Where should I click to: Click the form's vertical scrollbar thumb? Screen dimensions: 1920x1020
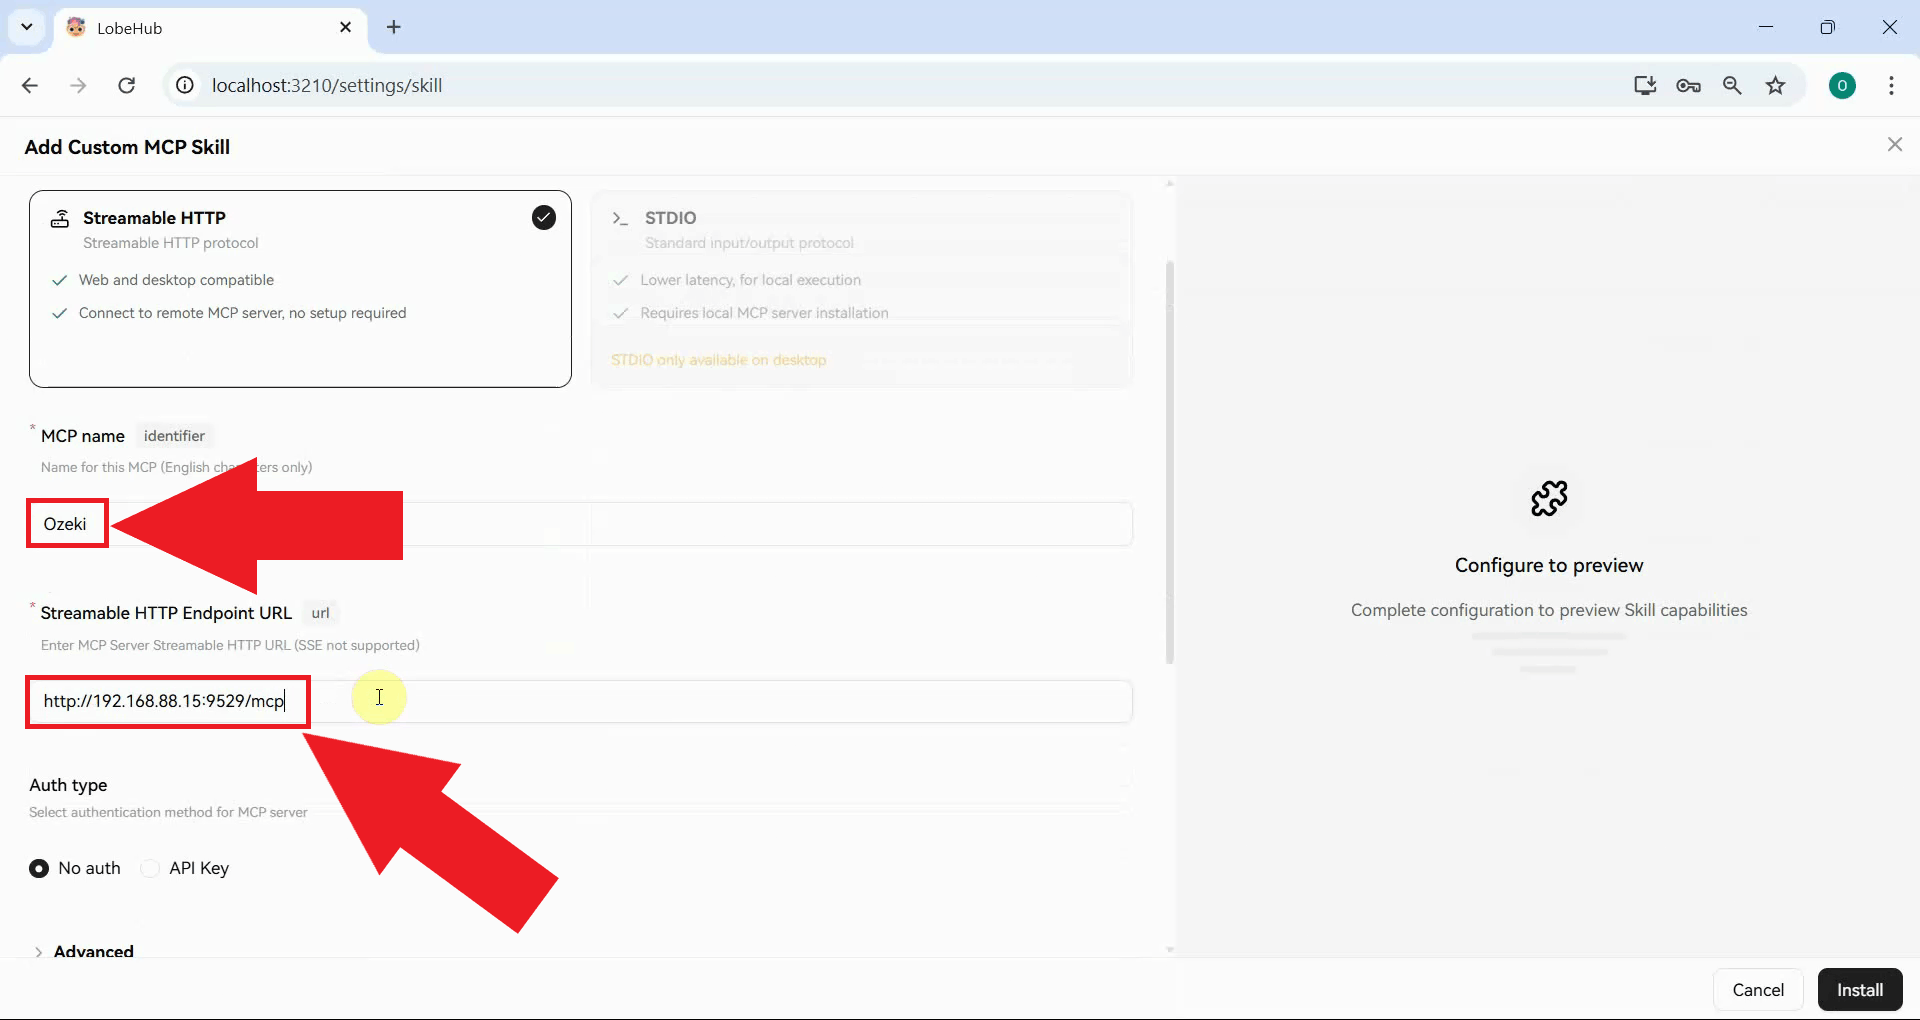coord(1170,462)
